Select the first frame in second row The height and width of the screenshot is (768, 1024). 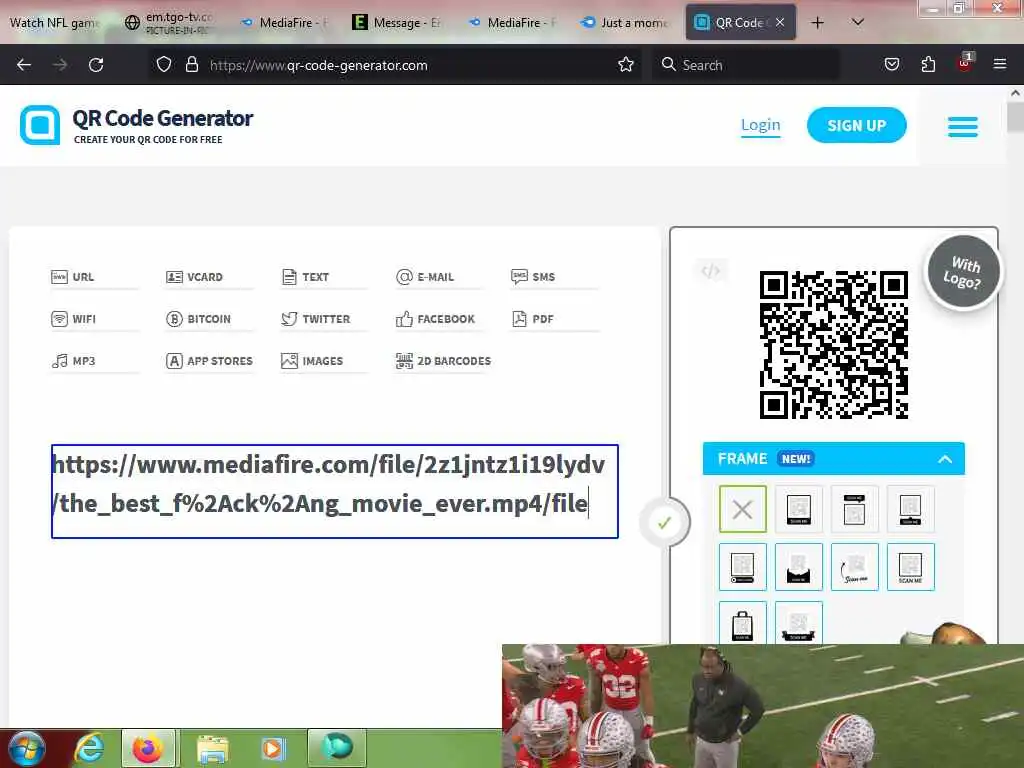(743, 566)
